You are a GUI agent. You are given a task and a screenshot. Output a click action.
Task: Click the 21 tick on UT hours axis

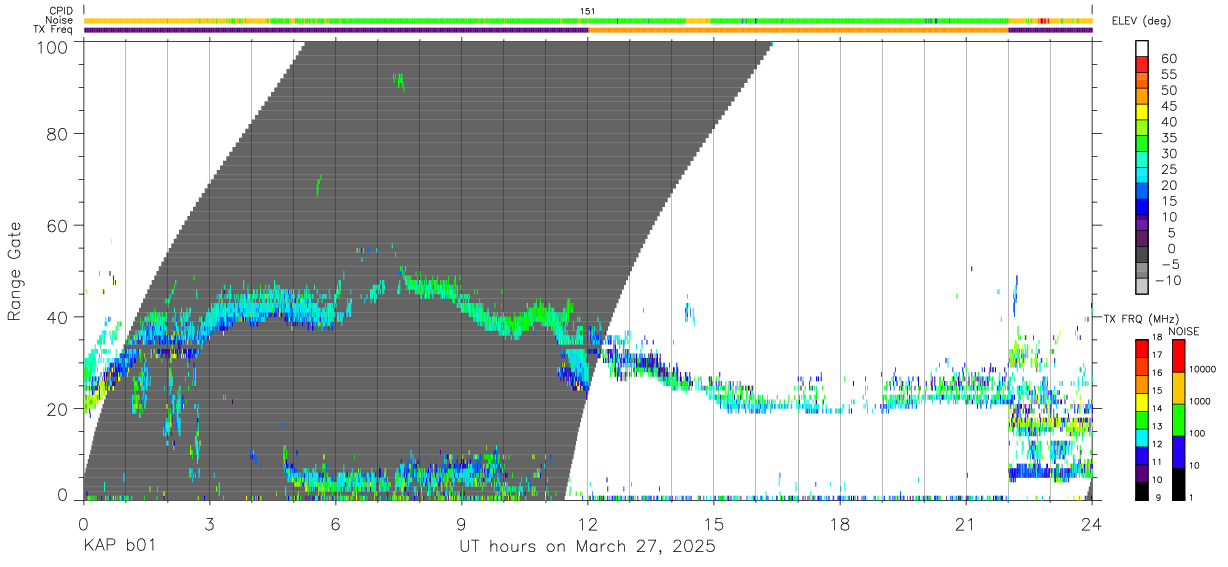966,523
